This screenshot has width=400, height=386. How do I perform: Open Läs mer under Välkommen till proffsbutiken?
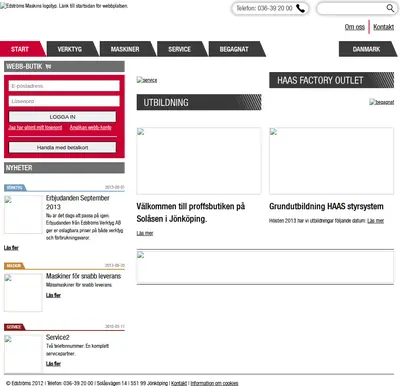pos(145,233)
